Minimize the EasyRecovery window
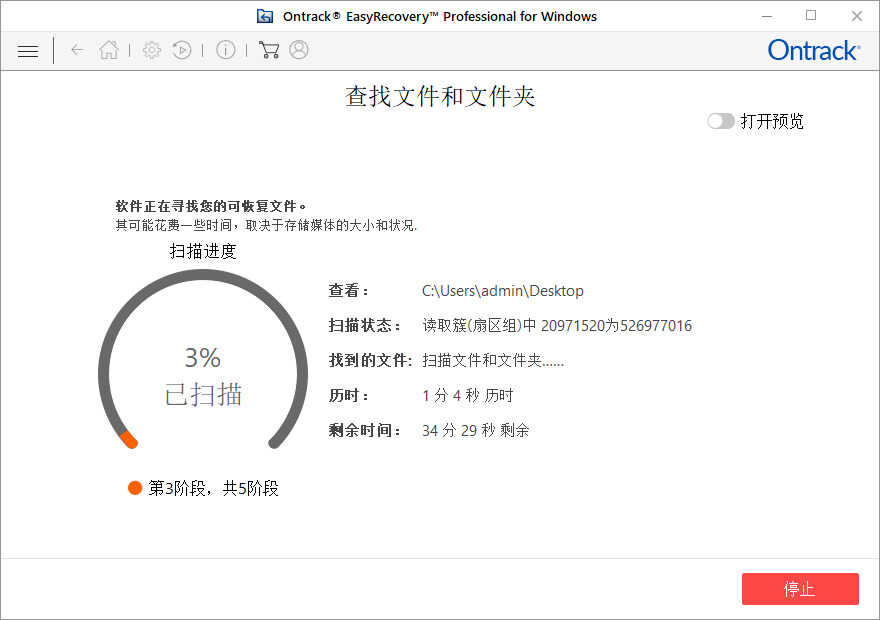Viewport: 880px width, 620px height. point(767,16)
